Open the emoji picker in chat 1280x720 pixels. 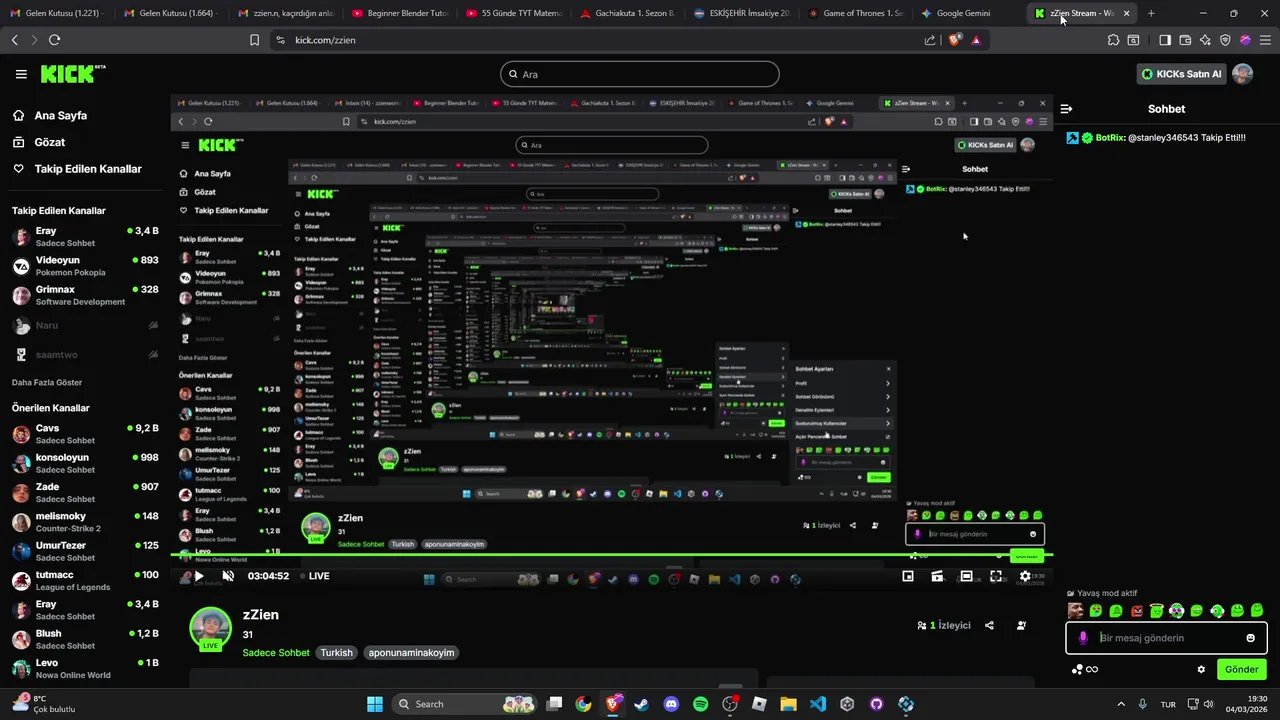point(1250,638)
